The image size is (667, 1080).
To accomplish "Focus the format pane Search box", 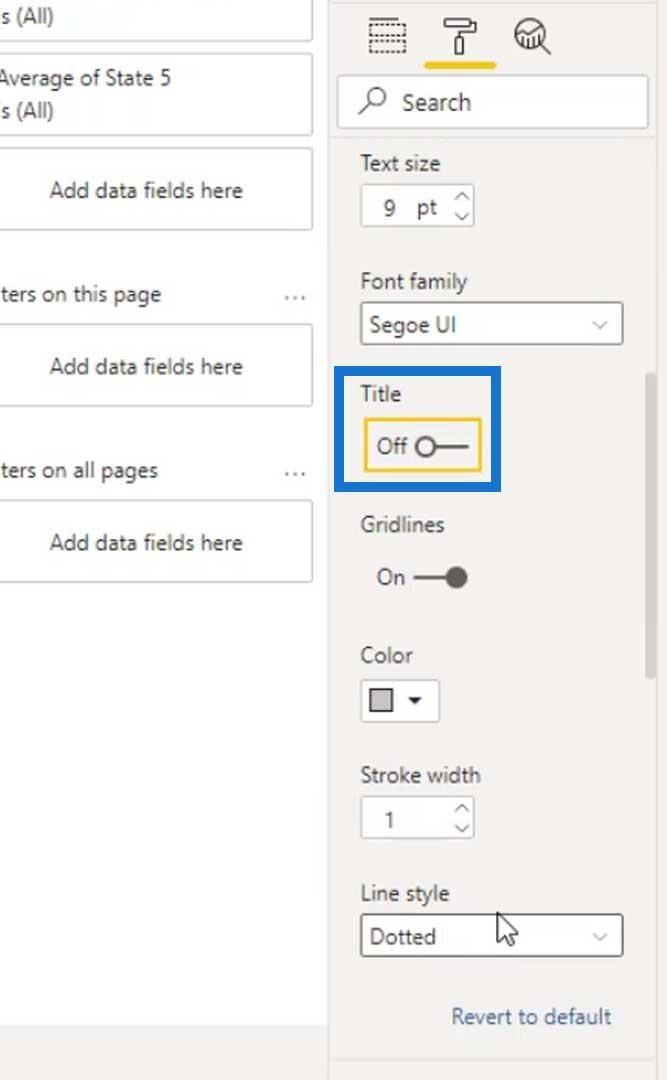I will tap(493, 102).
